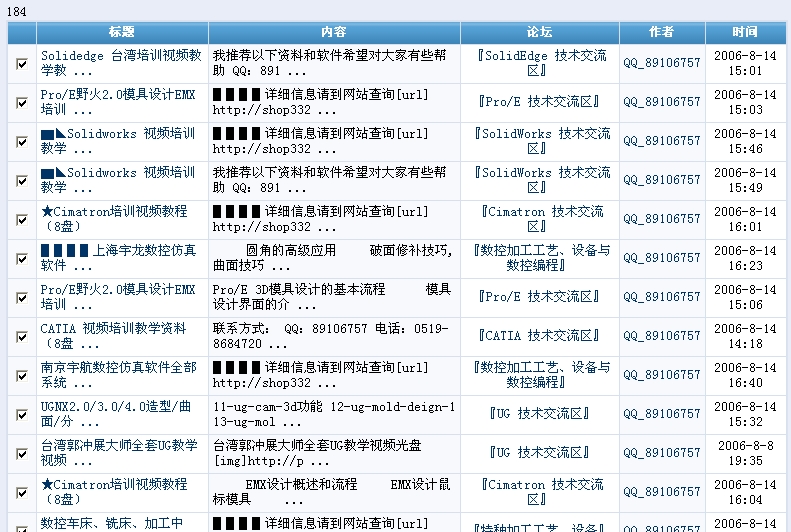The image size is (791, 532).
Task: Open author QQ_89106757 in the UGNX2.0 row
Action: click(662, 414)
